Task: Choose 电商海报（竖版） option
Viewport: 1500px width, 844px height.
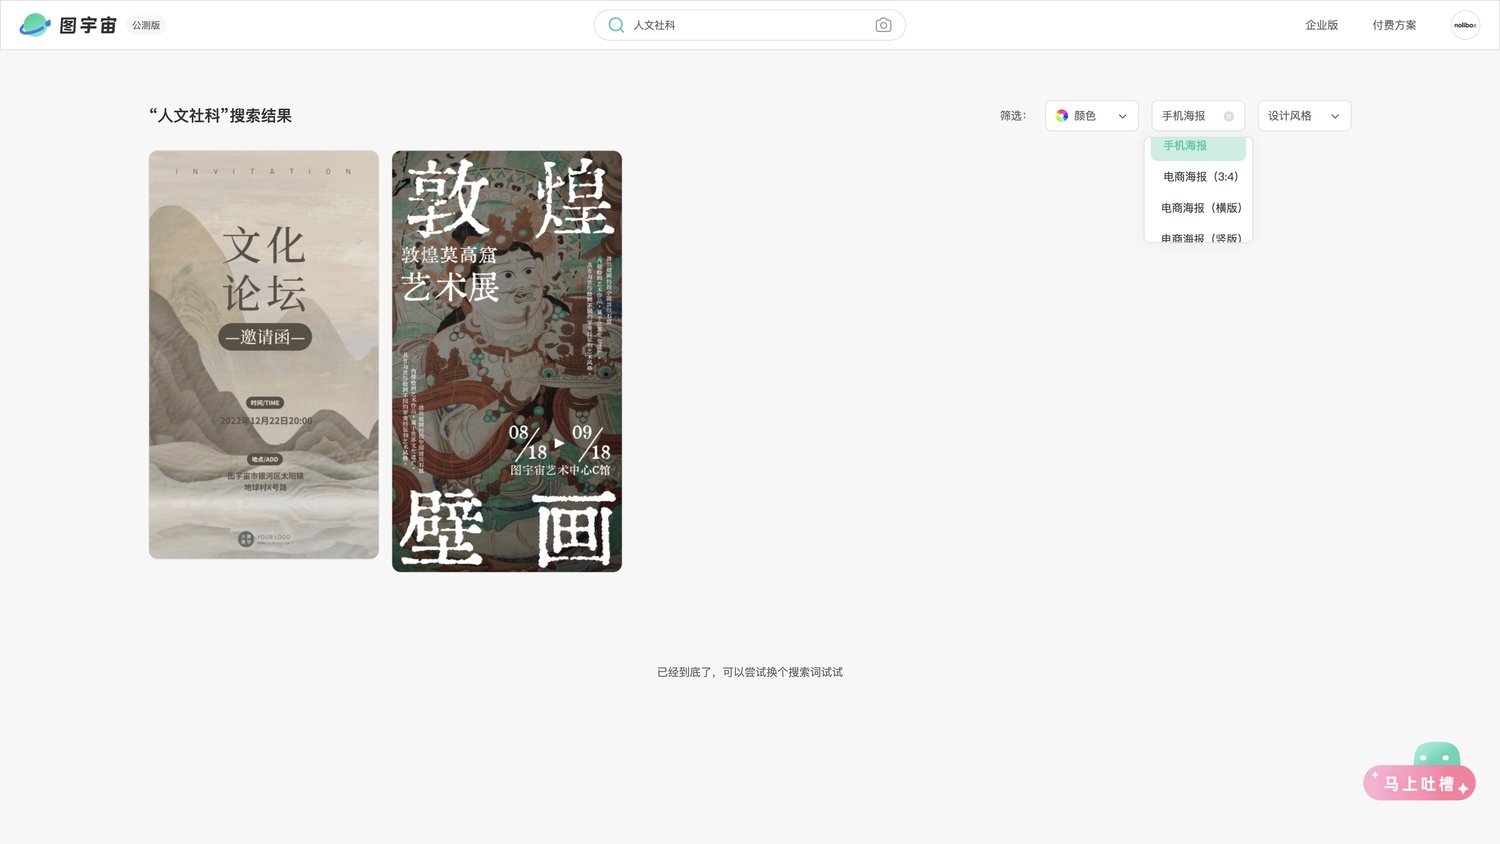Action: (x=1198, y=236)
